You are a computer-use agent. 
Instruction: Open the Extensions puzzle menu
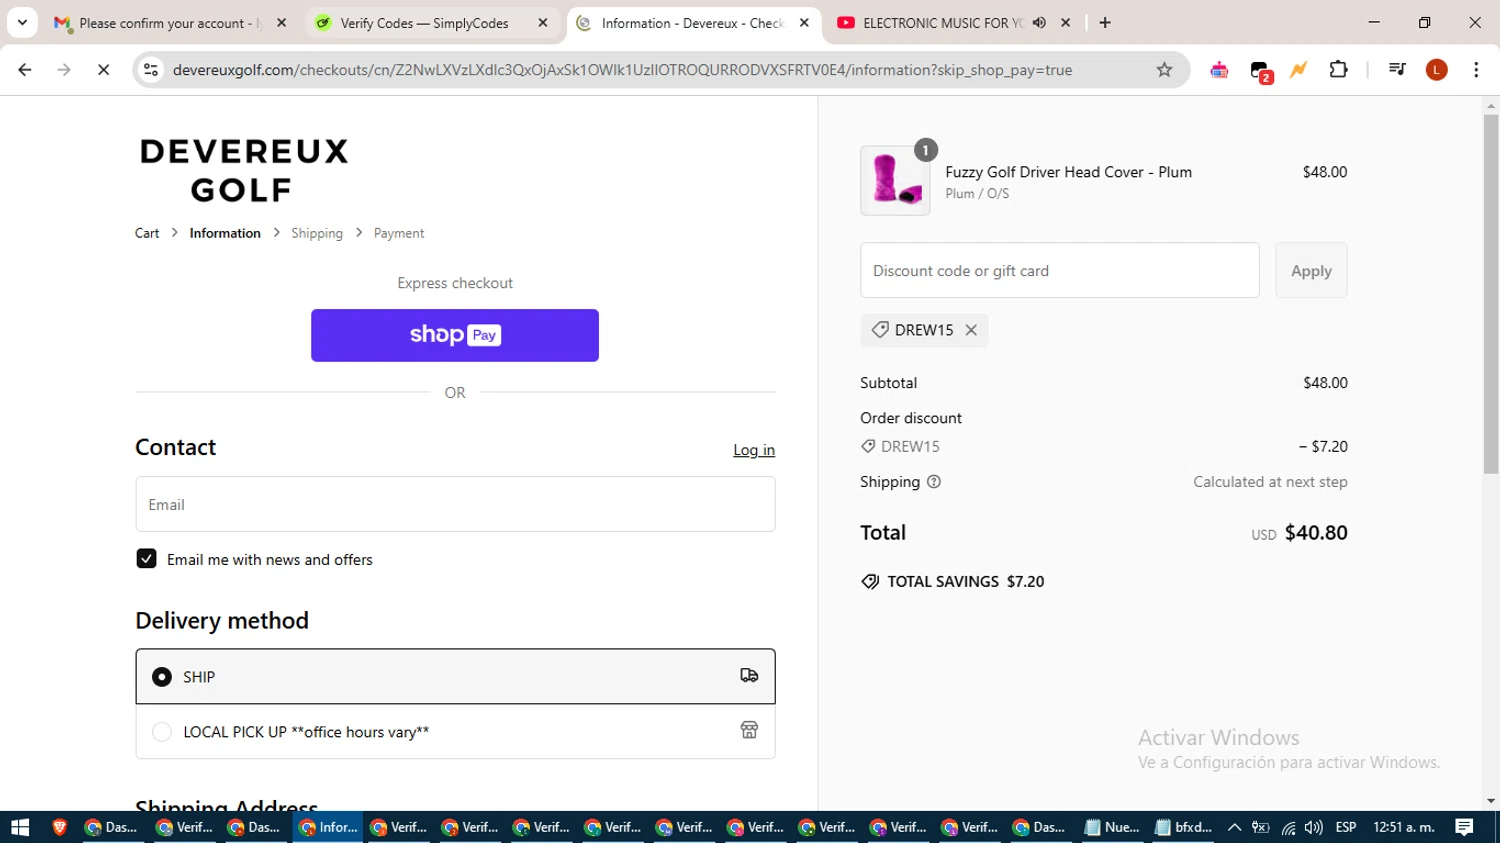tap(1338, 70)
